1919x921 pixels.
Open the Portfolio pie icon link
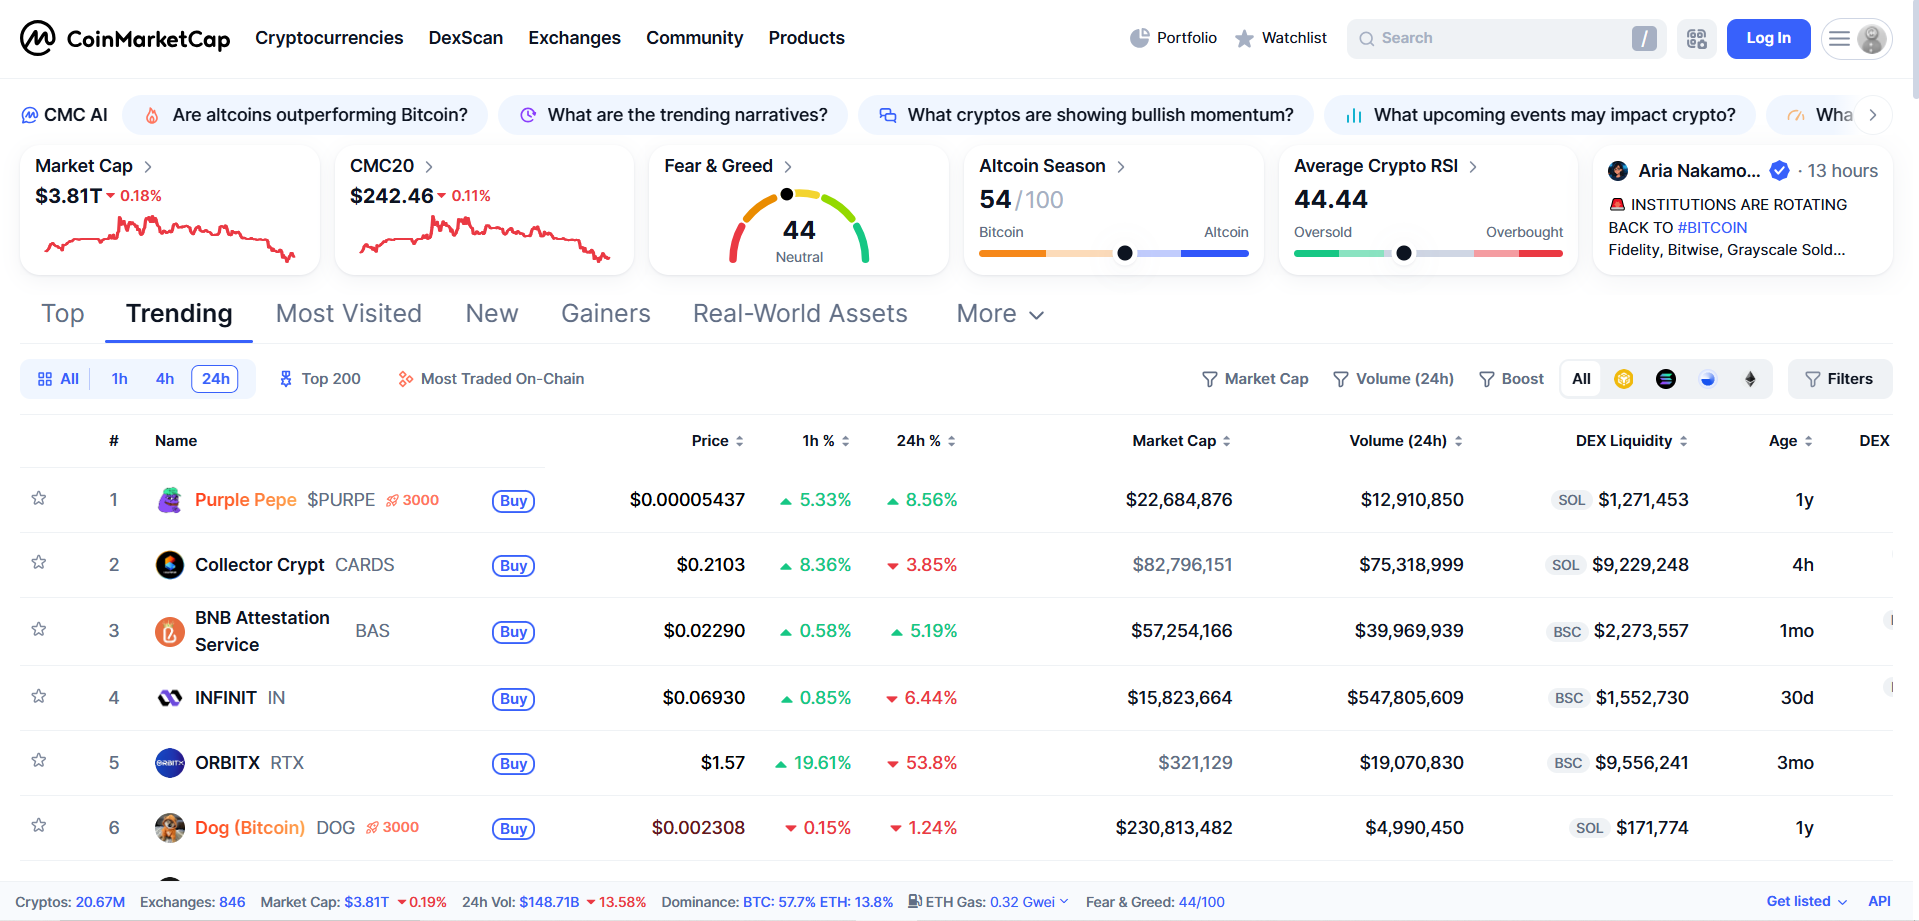click(1173, 38)
